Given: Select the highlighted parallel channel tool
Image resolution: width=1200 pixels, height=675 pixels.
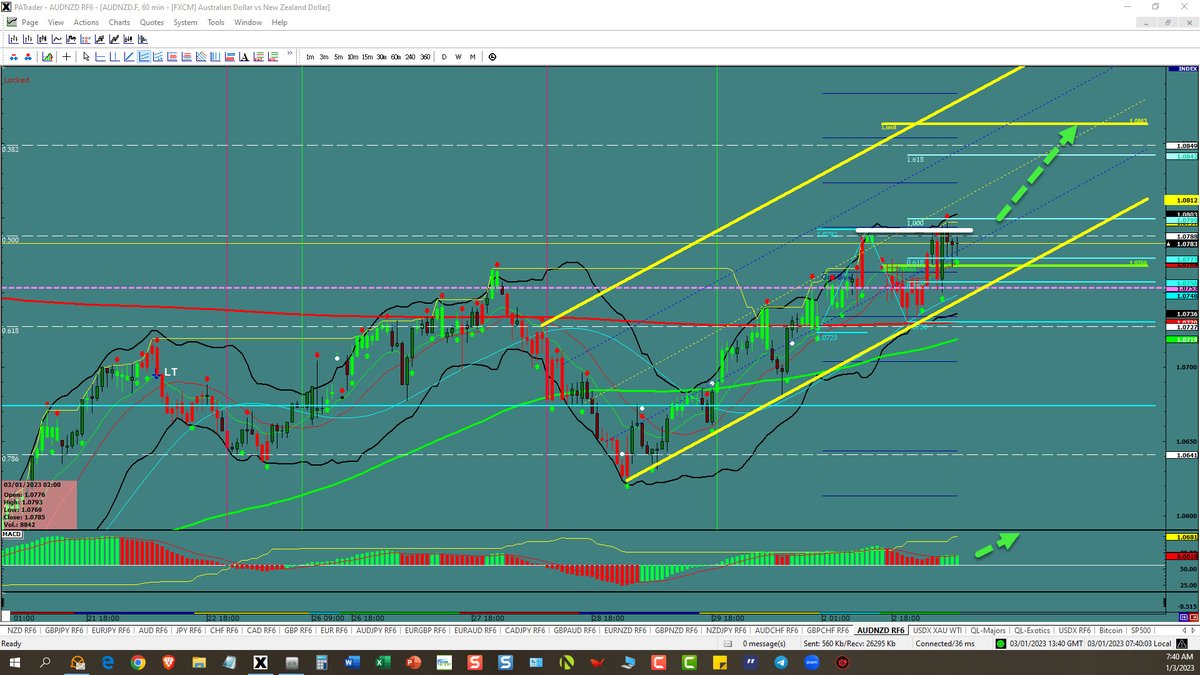Looking at the screenshot, I should coord(144,57).
